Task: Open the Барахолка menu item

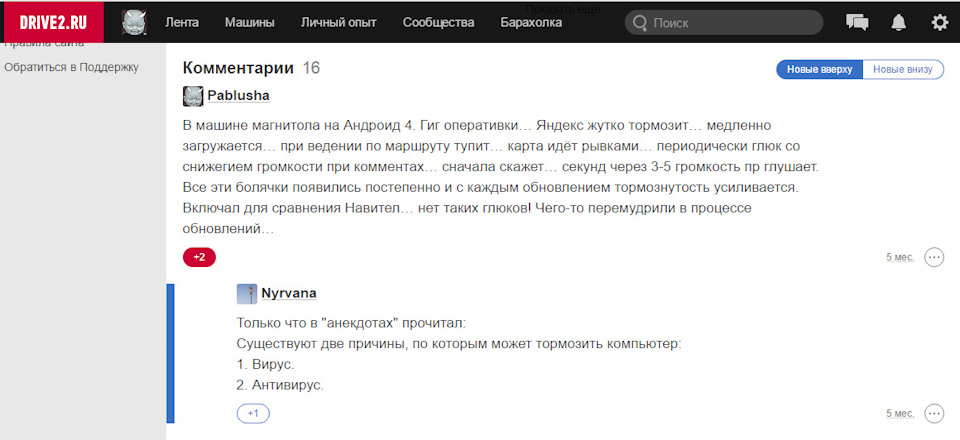Action: tap(531, 23)
